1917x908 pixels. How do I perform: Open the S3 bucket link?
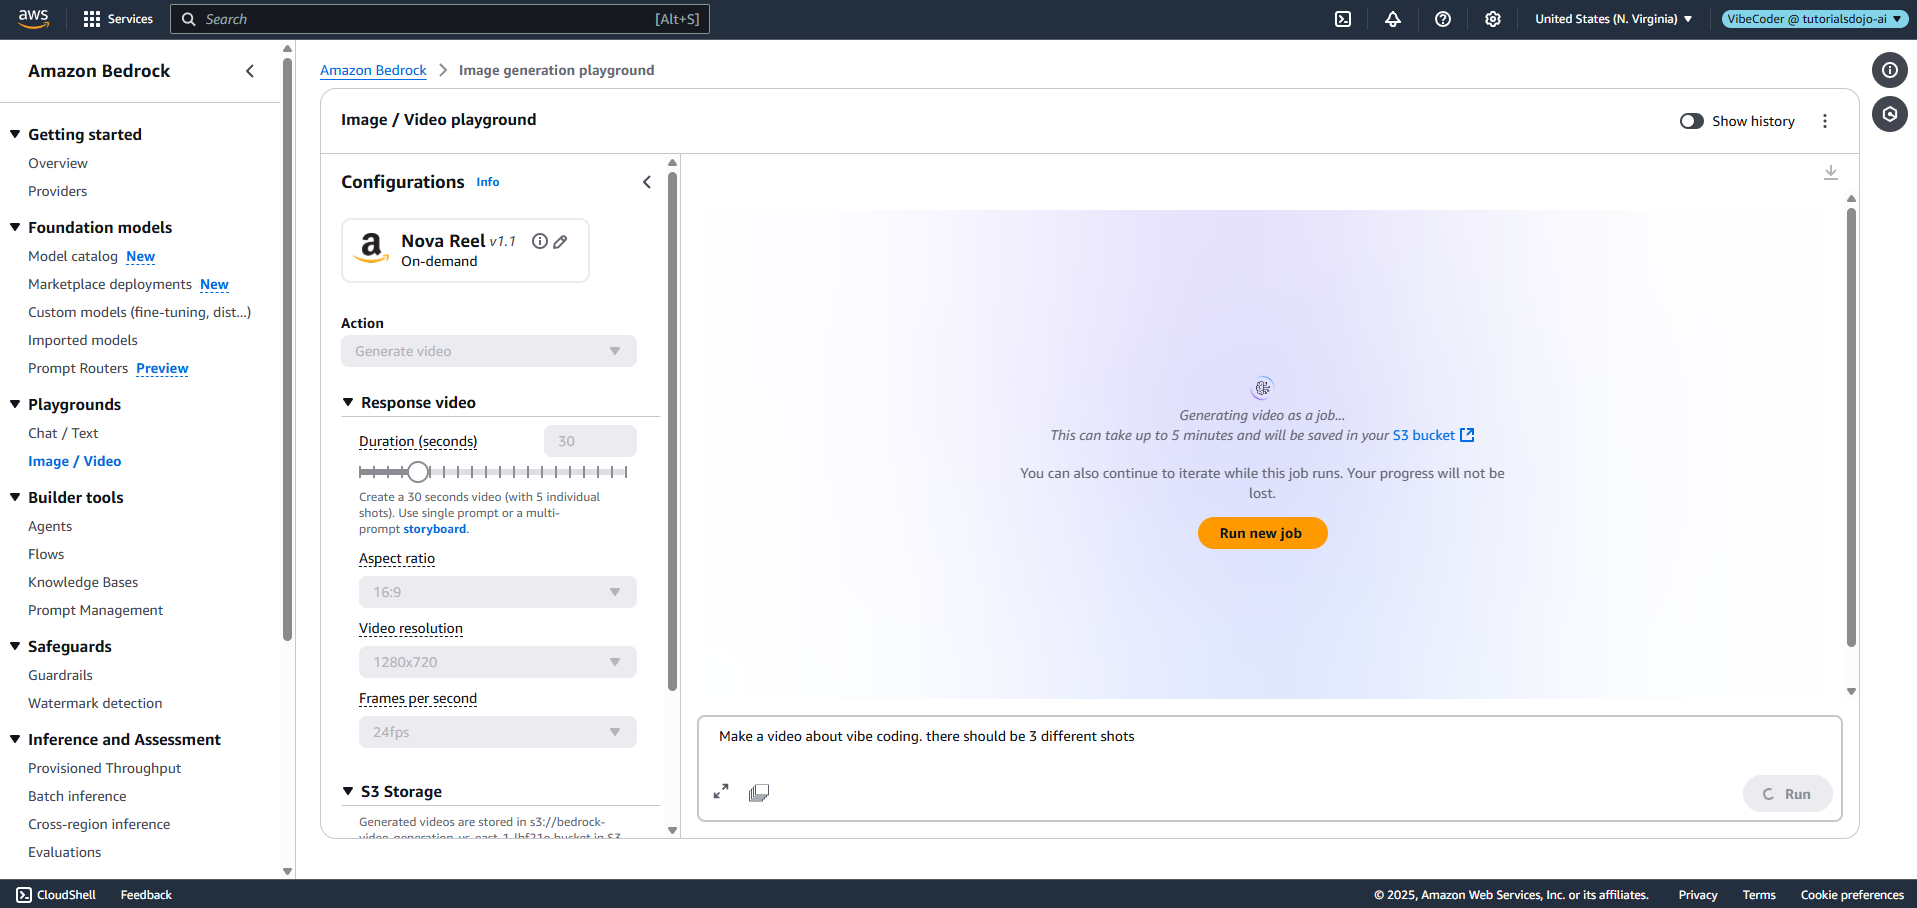point(1432,435)
